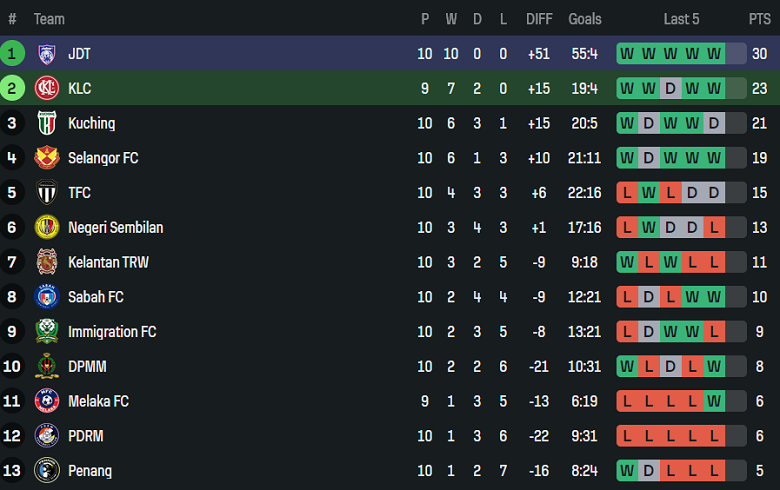This screenshot has width=780, height=490.
Task: Open the Kelantan TRW team link
Action: tap(108, 262)
